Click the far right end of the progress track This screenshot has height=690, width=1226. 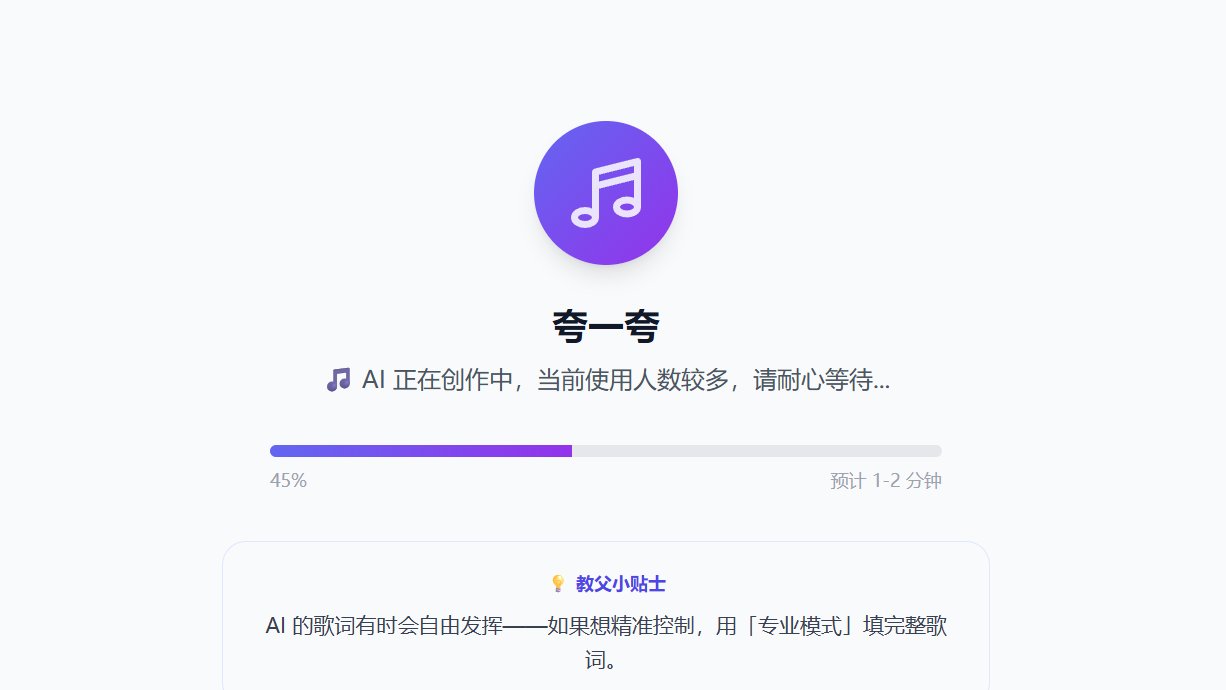pyautogui.click(x=938, y=451)
